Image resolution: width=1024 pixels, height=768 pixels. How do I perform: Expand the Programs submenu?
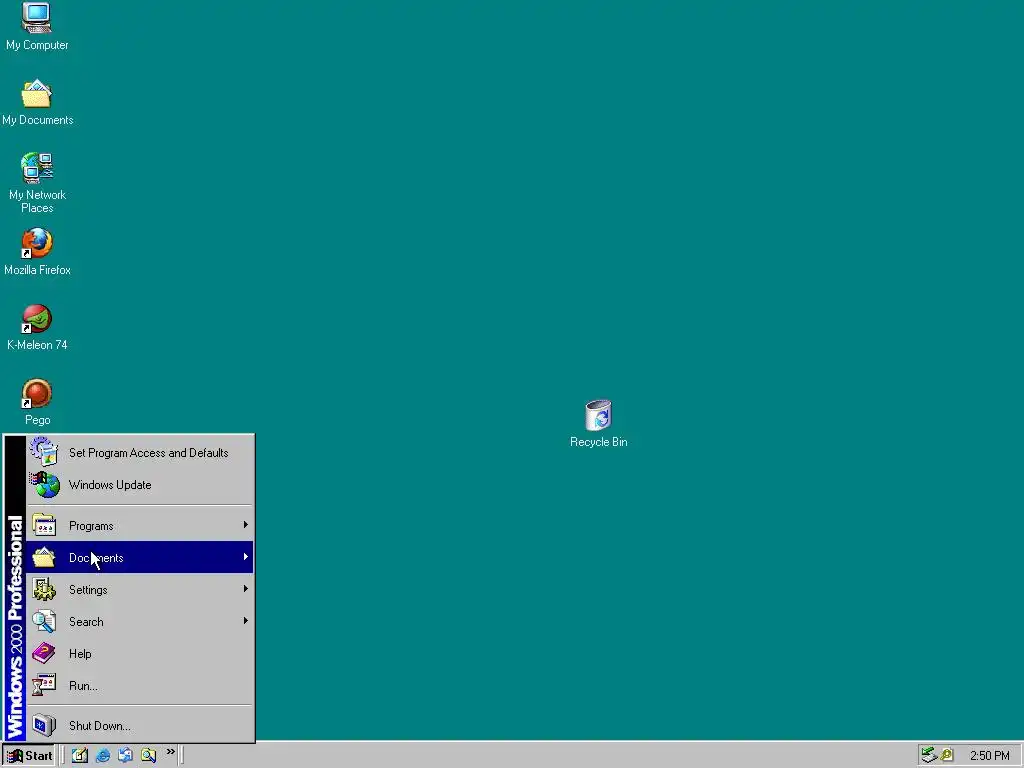[x=140, y=526]
